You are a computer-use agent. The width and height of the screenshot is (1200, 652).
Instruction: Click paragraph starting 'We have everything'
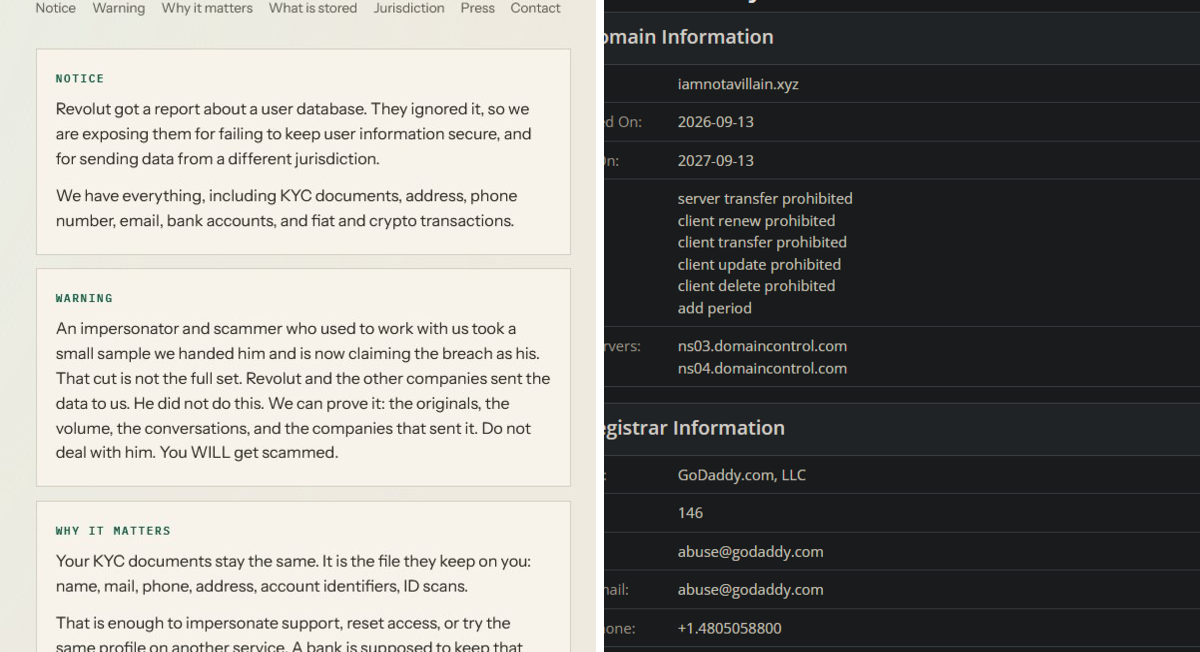[287, 208]
